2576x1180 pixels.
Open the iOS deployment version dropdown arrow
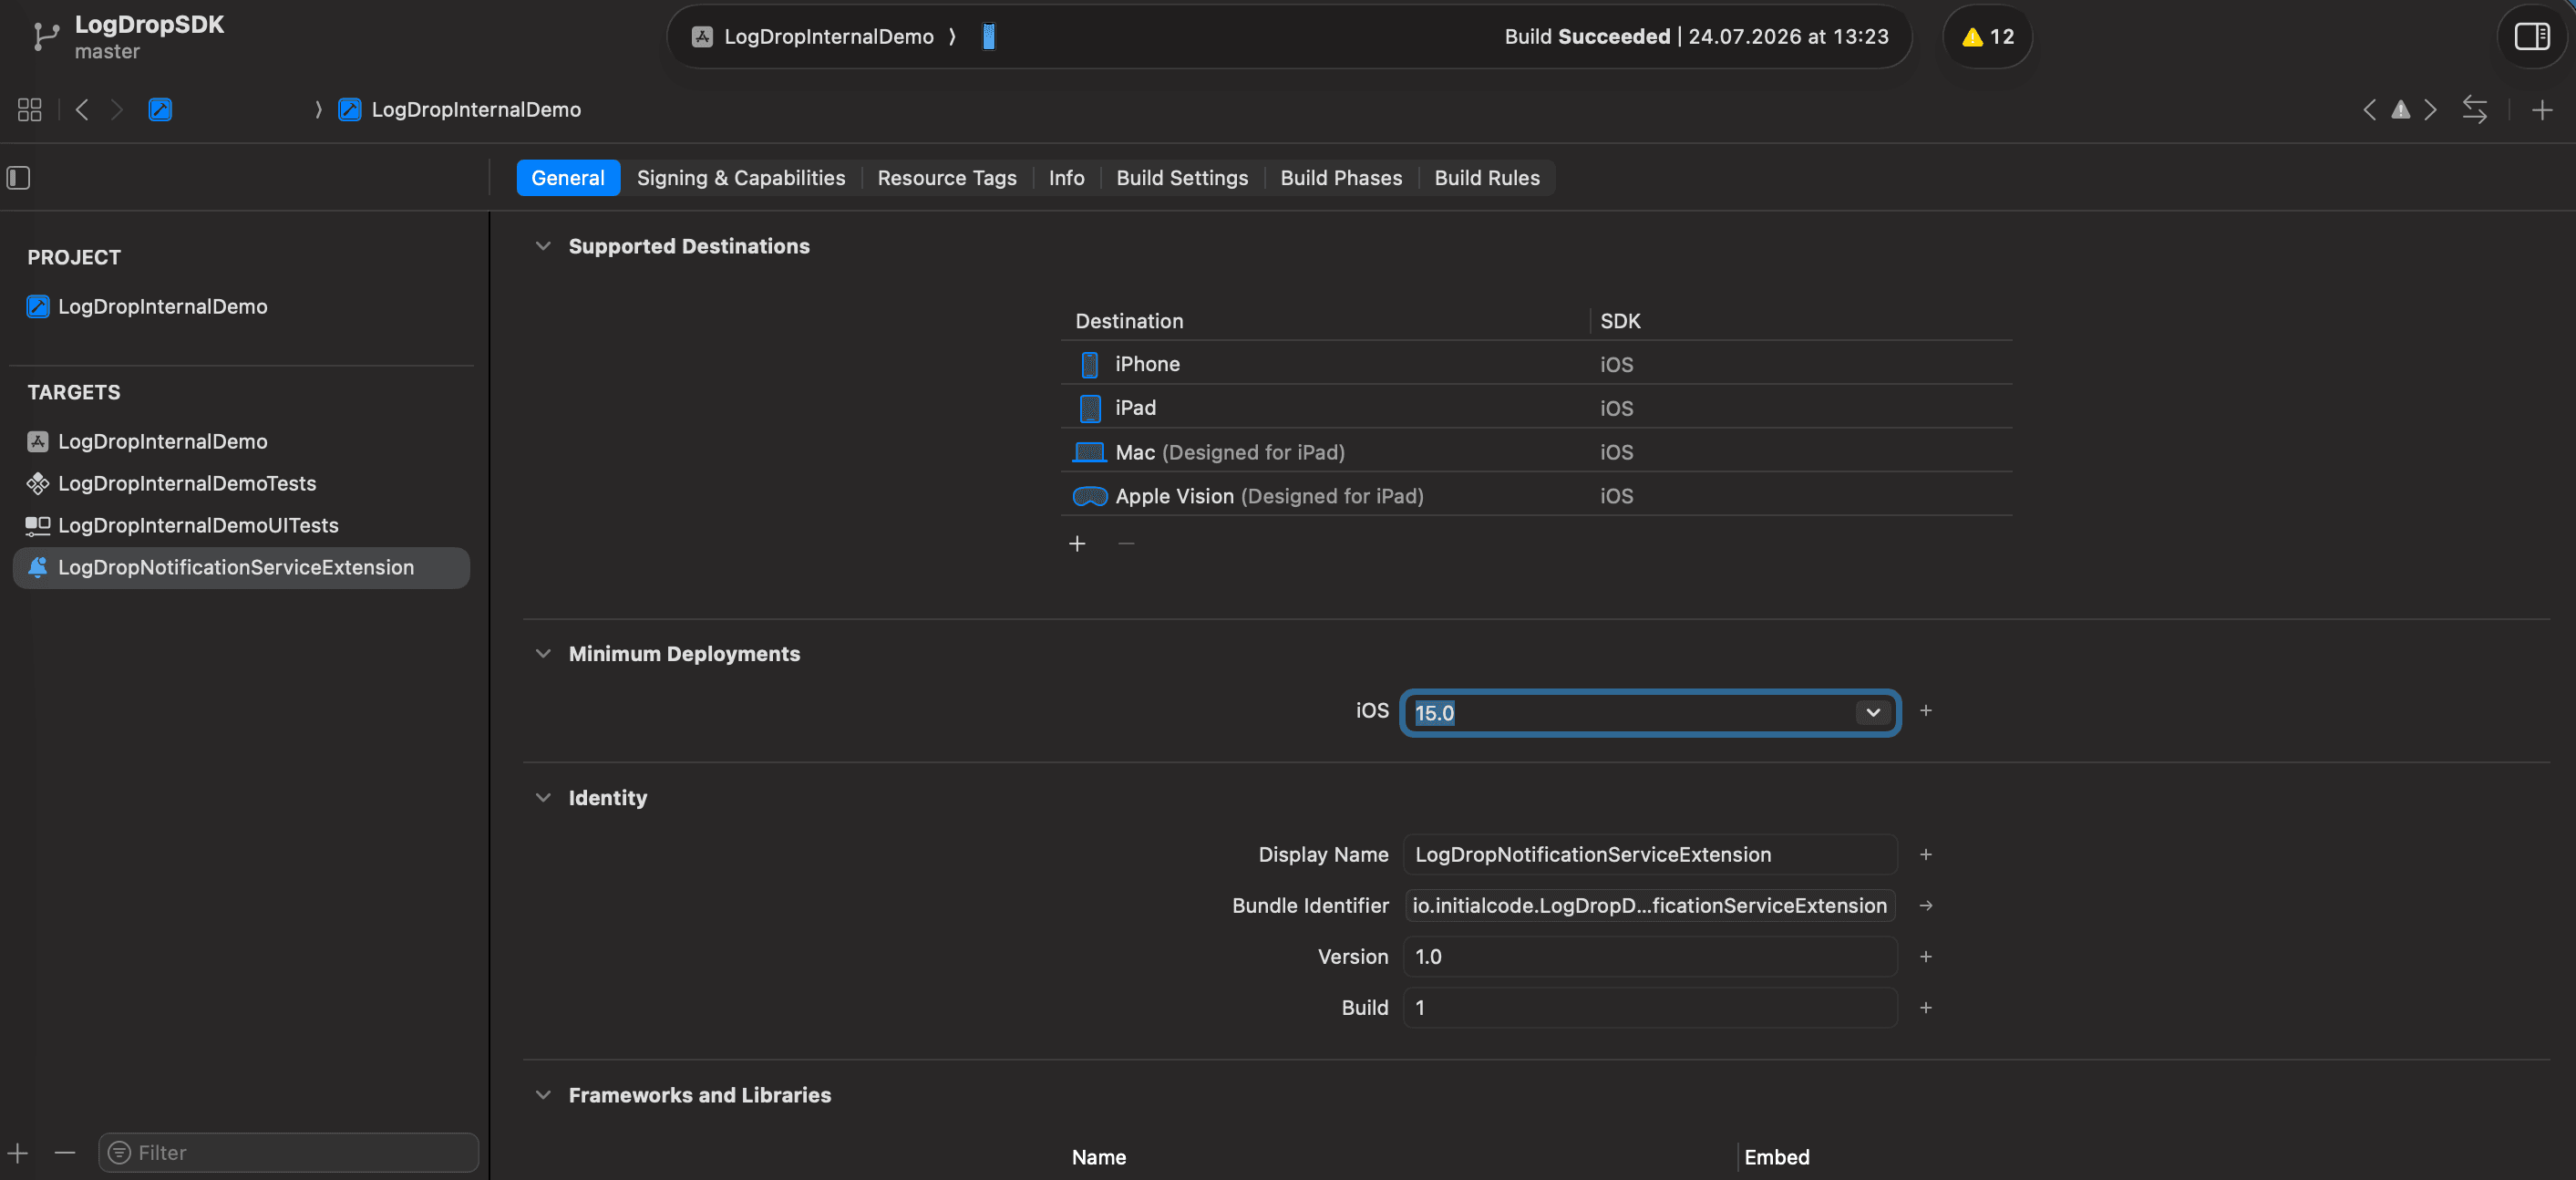coord(1873,712)
